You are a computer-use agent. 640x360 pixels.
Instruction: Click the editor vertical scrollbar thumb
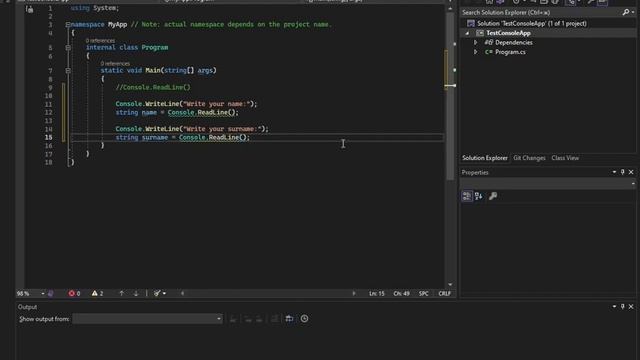tap(450, 96)
